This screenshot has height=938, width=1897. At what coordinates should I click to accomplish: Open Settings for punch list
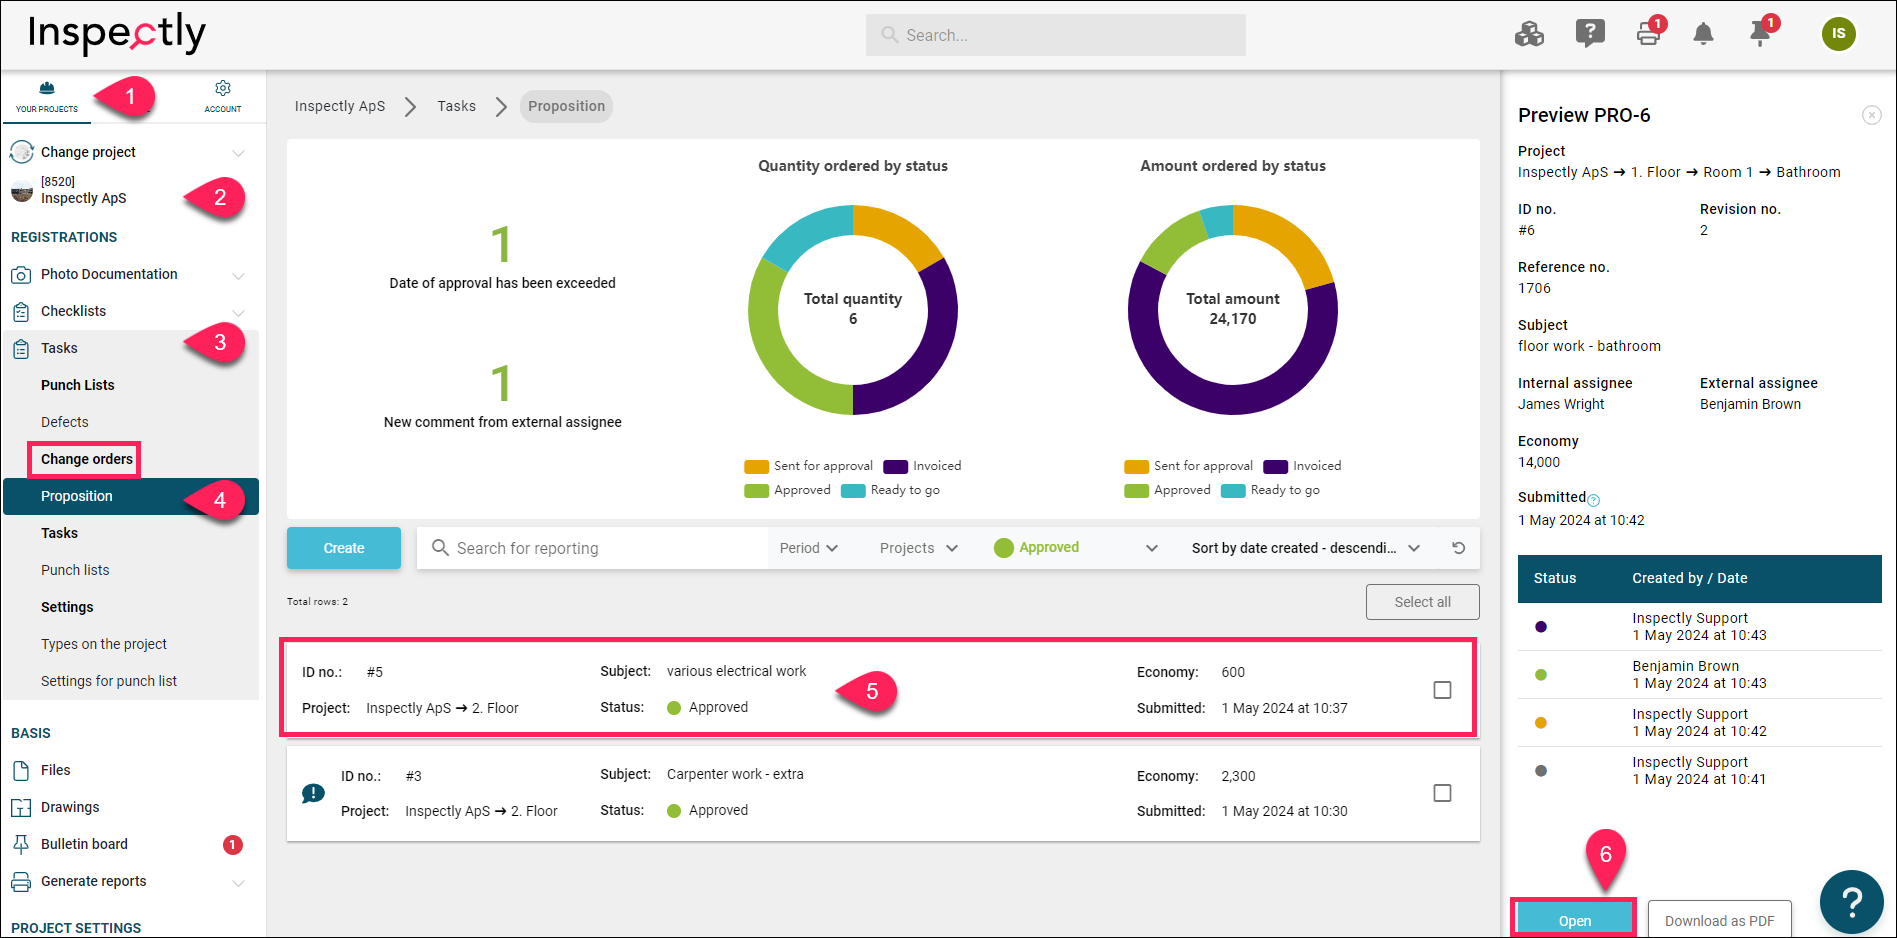point(109,681)
